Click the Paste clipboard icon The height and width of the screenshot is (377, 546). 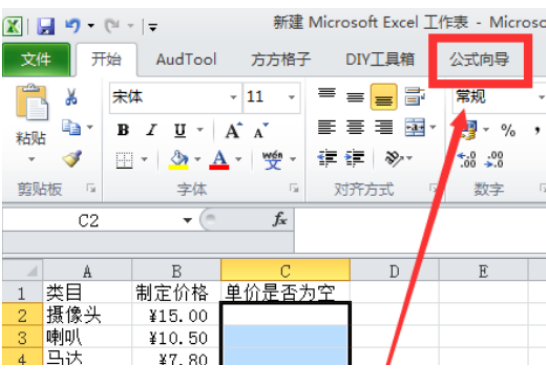click(x=32, y=102)
